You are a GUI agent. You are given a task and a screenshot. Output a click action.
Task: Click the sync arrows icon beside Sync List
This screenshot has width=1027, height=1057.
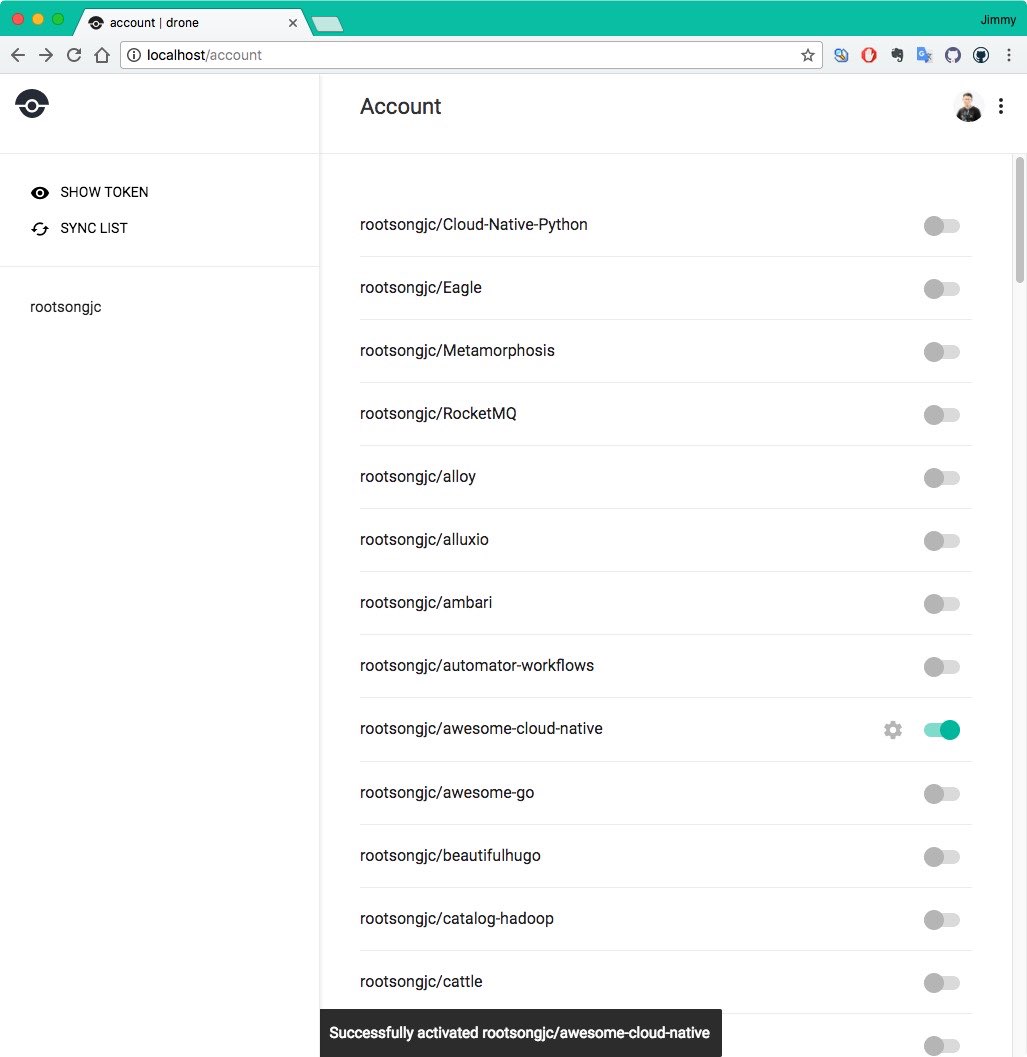40,229
